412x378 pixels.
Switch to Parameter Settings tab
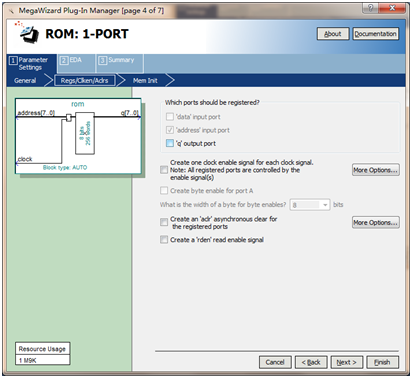[x=32, y=63]
